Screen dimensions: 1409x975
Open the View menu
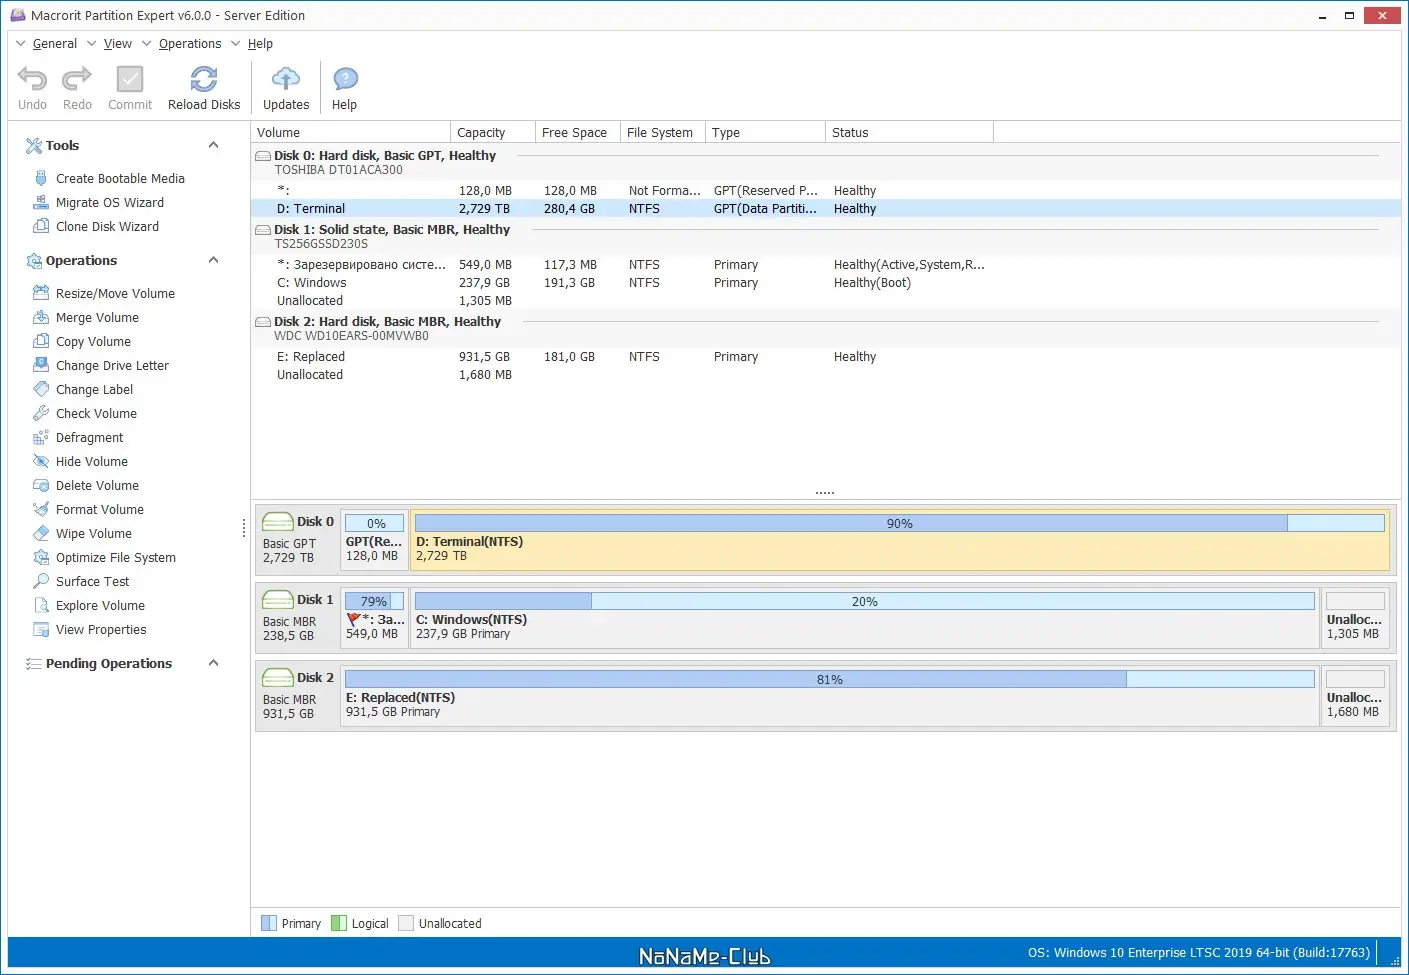pos(117,43)
